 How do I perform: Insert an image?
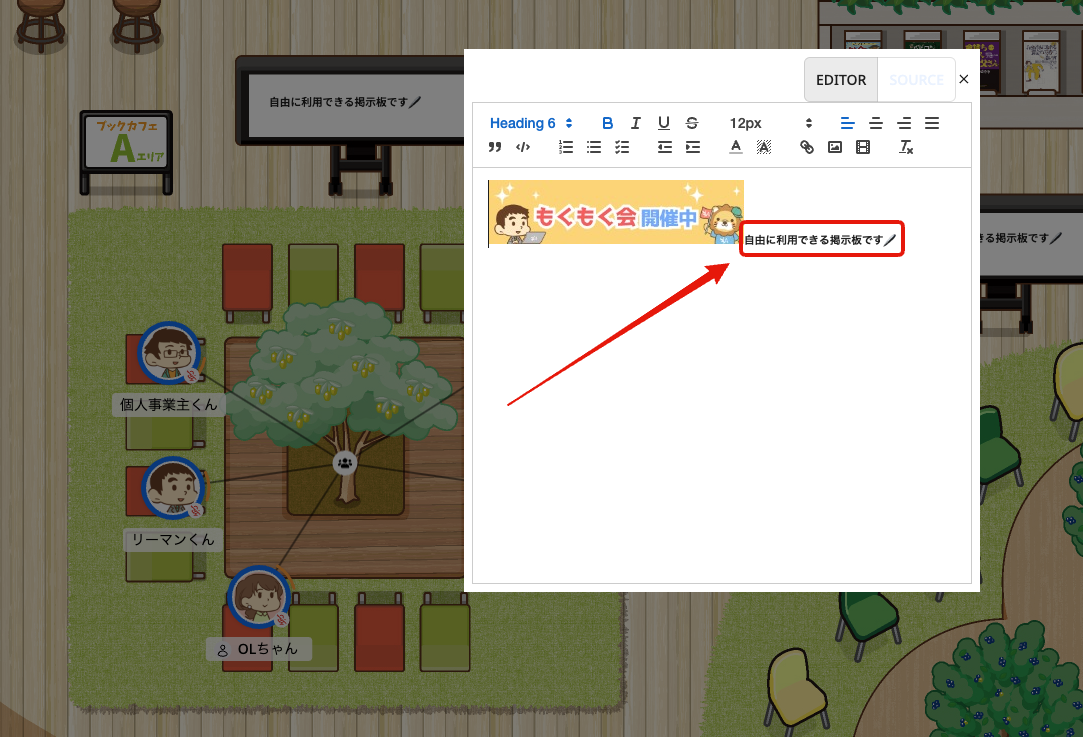click(x=835, y=147)
